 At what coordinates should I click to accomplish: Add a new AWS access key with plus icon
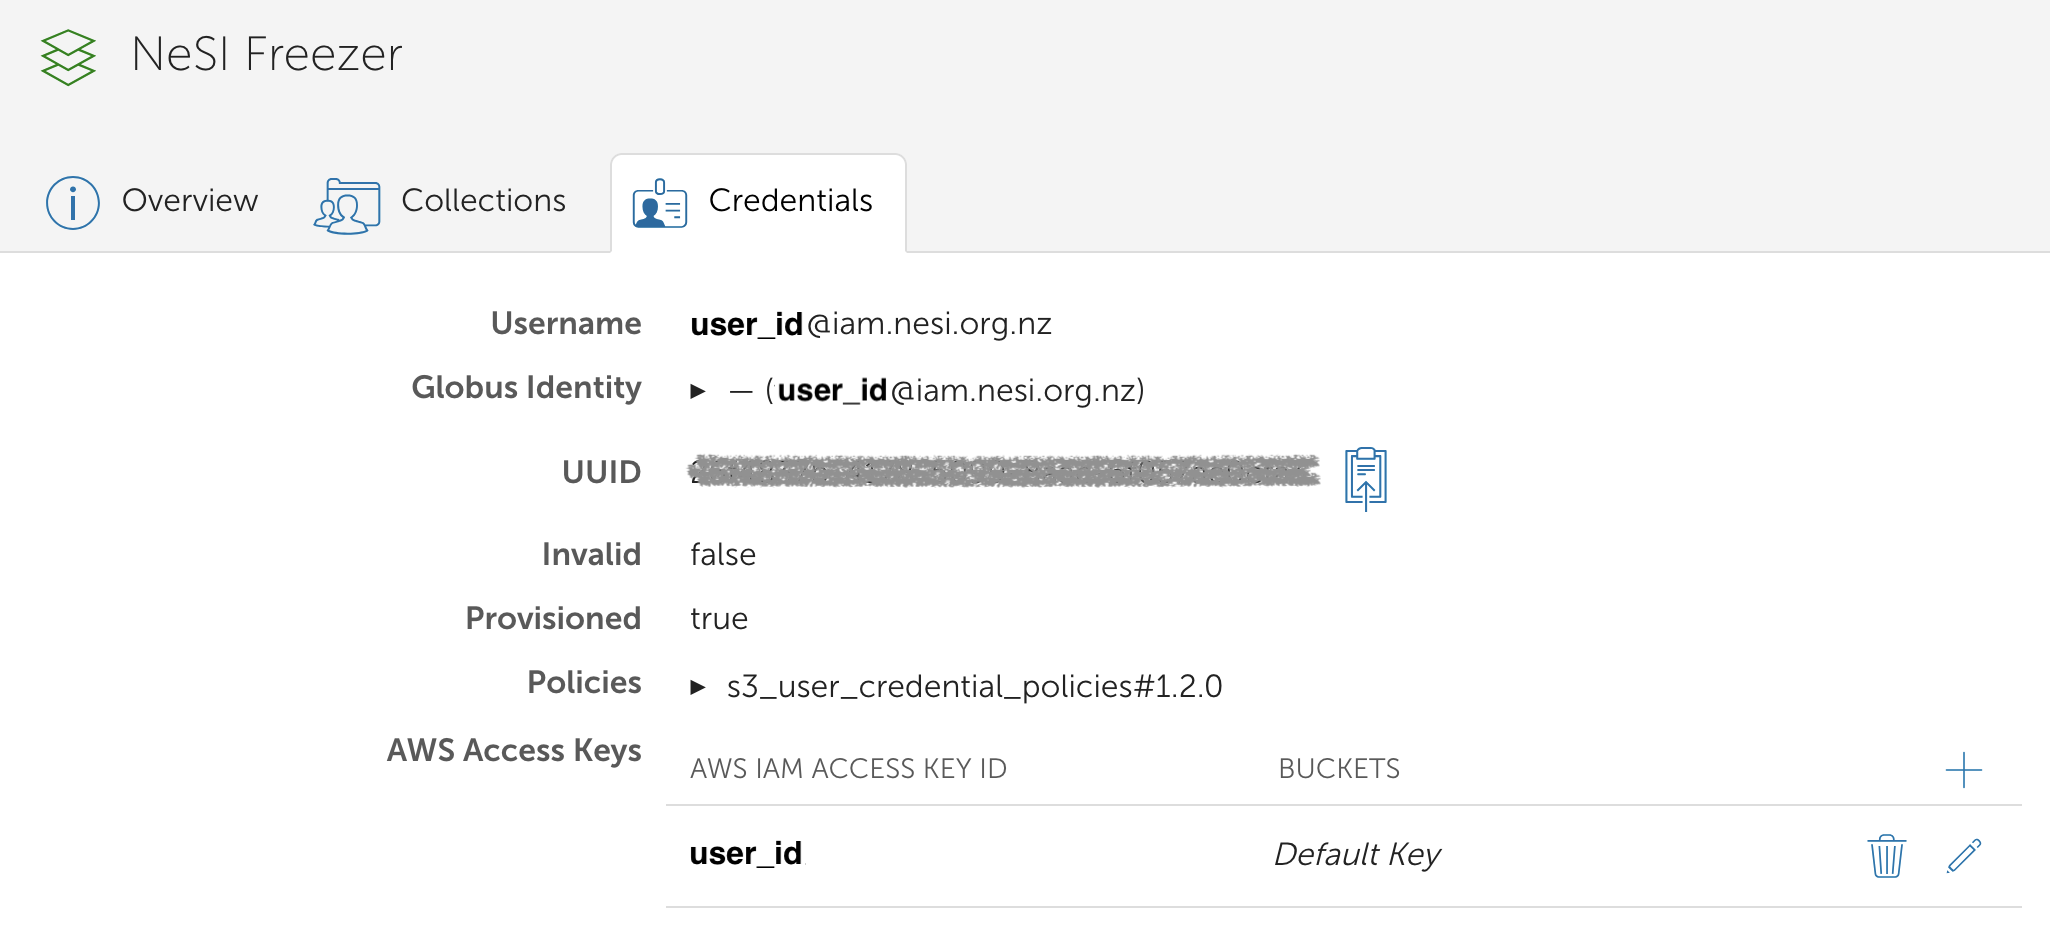pyautogui.click(x=1963, y=769)
